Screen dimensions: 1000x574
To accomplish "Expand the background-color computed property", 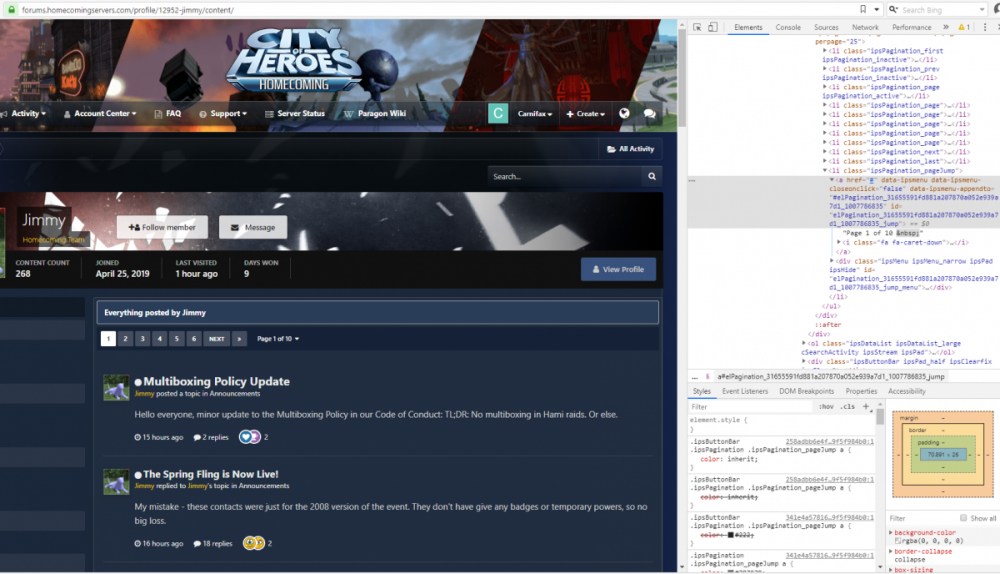I will (x=891, y=532).
